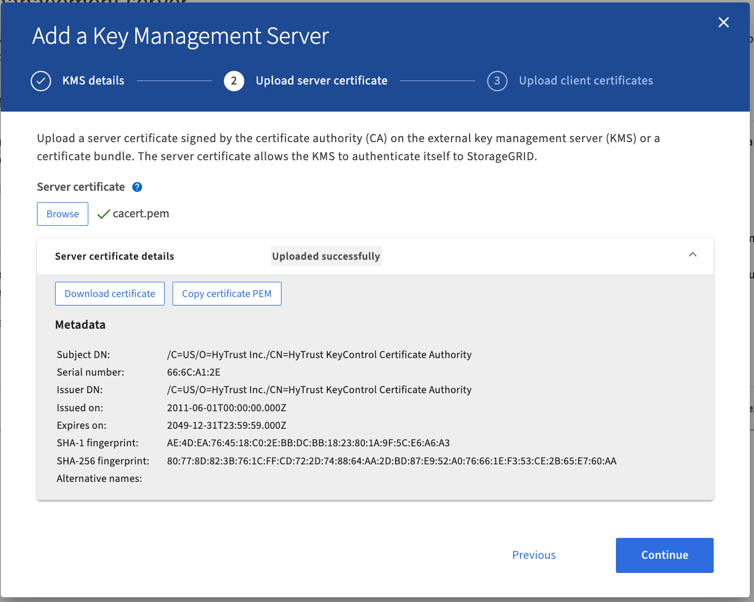Click the Server certificate details header
The height and width of the screenshot is (602, 754).
pos(114,256)
